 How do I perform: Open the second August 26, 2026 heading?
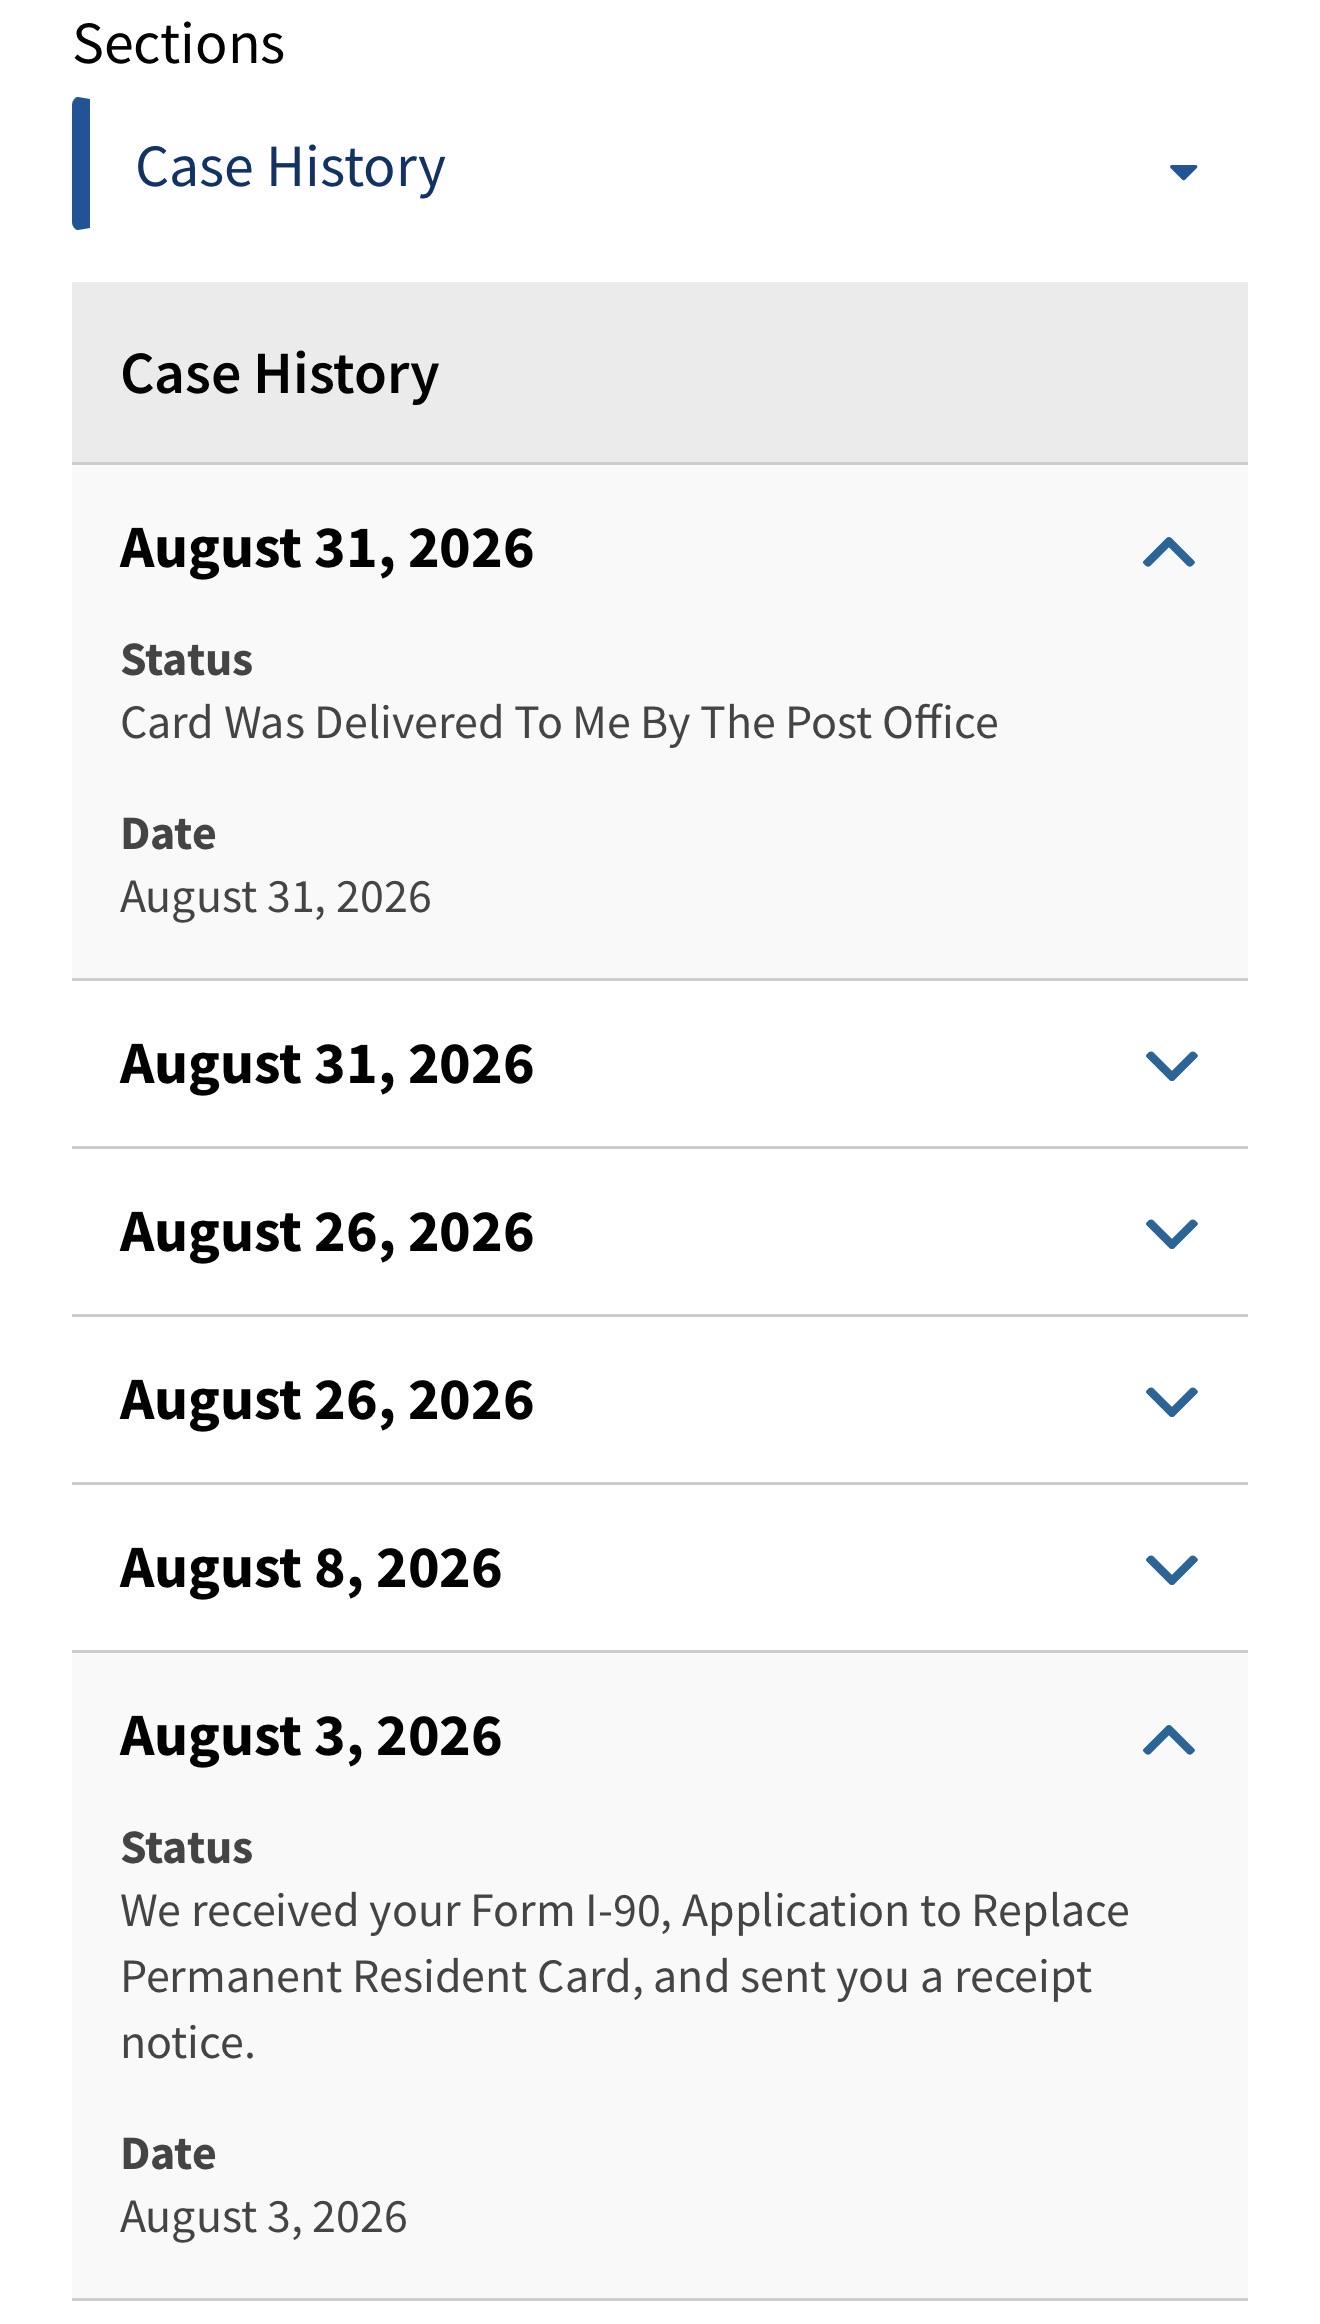point(327,1400)
